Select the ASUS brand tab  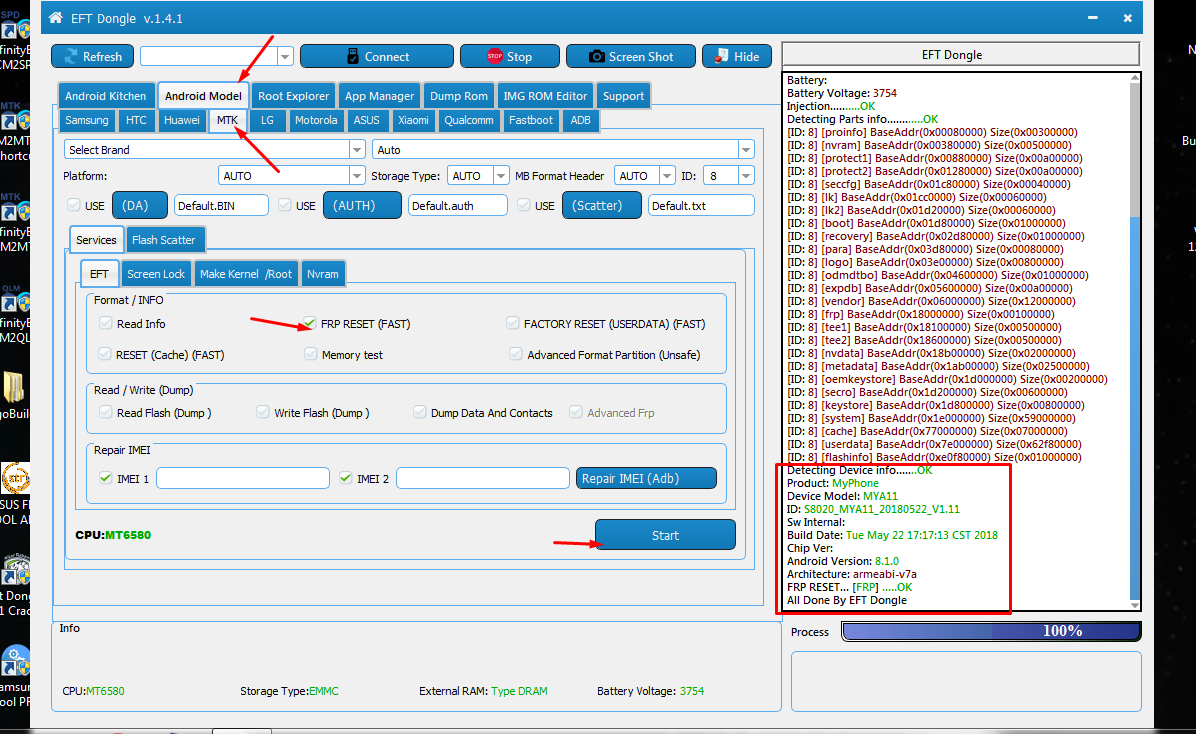366,121
